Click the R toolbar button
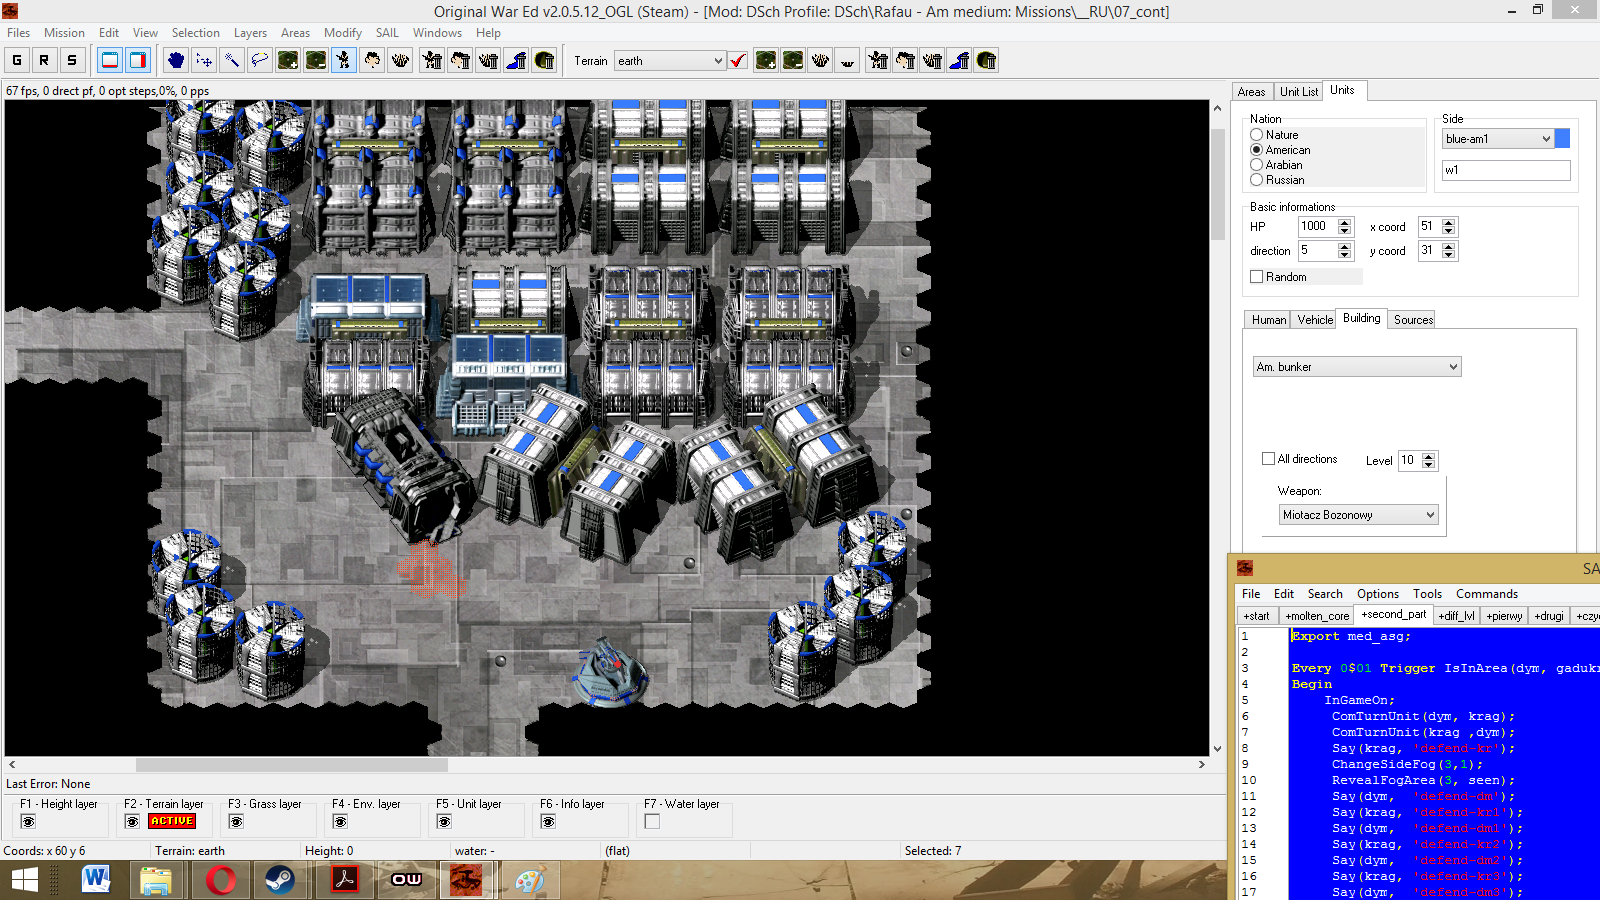Viewport: 1600px width, 900px height. (x=44, y=60)
